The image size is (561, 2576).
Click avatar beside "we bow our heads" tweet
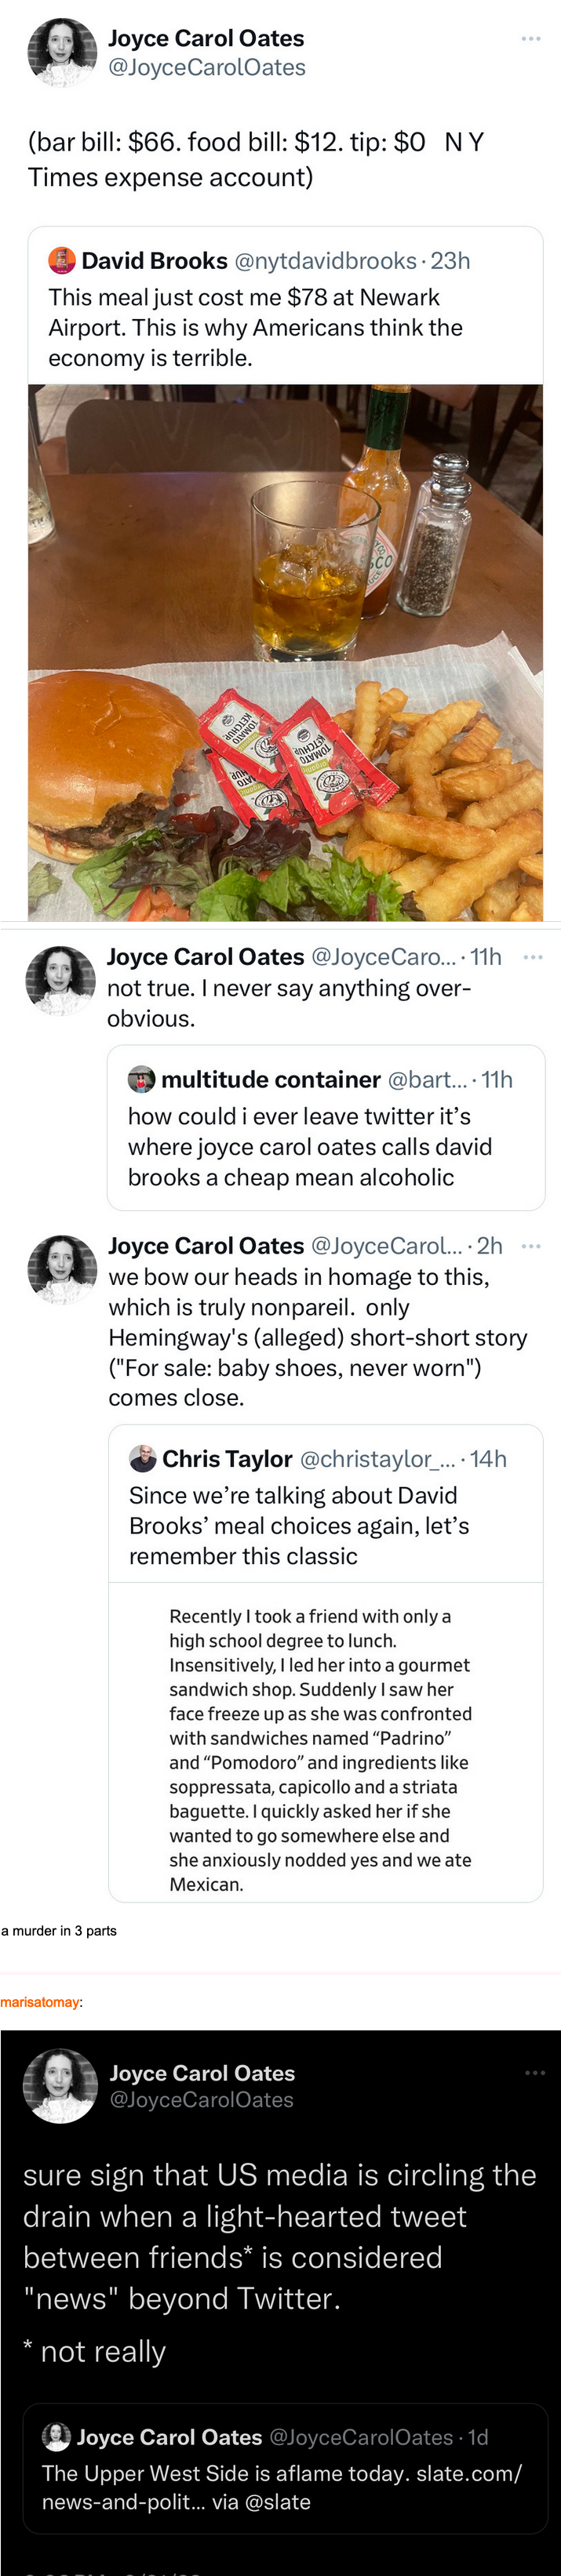click(60, 1269)
